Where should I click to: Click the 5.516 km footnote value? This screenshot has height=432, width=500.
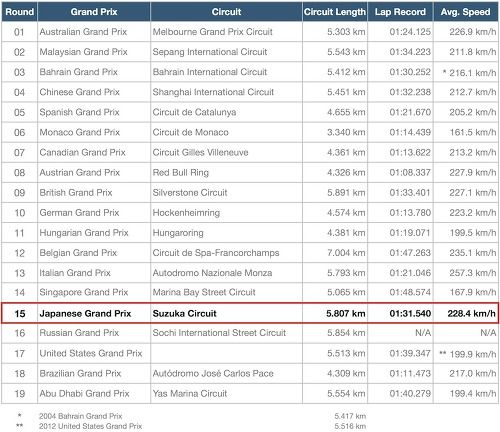pyautogui.click(x=350, y=426)
